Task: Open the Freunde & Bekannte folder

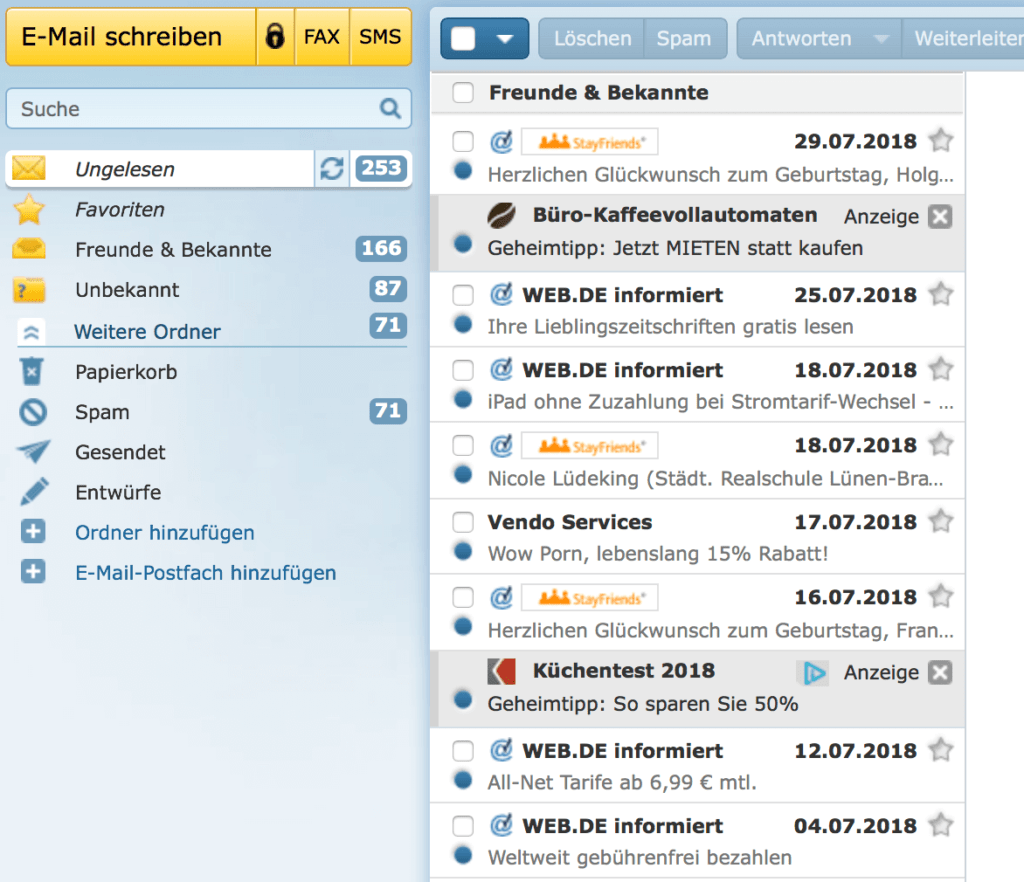Action: coord(173,249)
